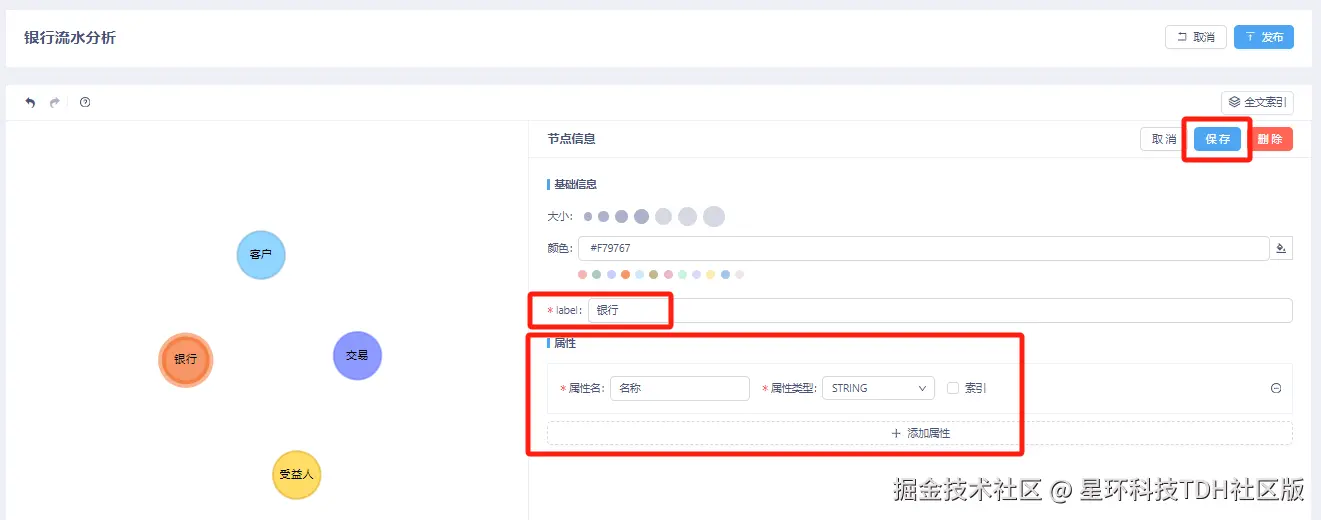Pick the olive color swatch
The image size is (1321, 520).
coord(653,274)
